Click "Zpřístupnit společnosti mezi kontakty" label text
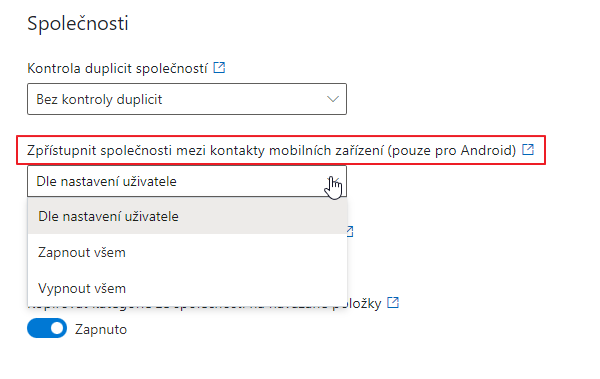This screenshot has width=600, height=379. coord(146,150)
